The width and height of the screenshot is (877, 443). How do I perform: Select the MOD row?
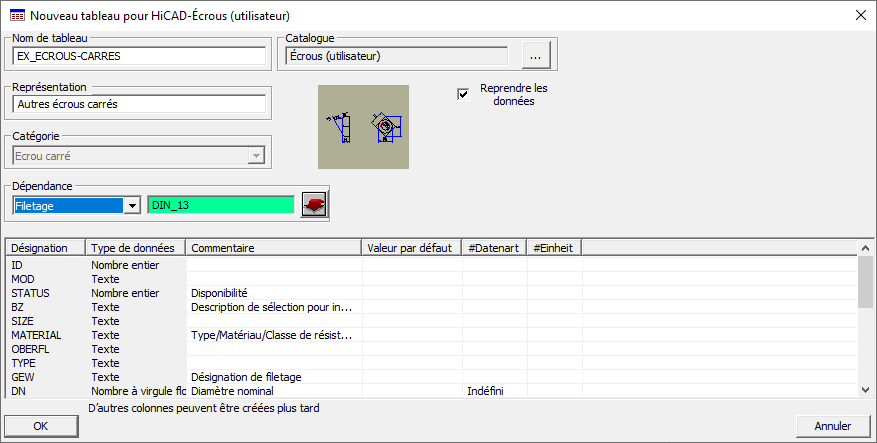432,279
